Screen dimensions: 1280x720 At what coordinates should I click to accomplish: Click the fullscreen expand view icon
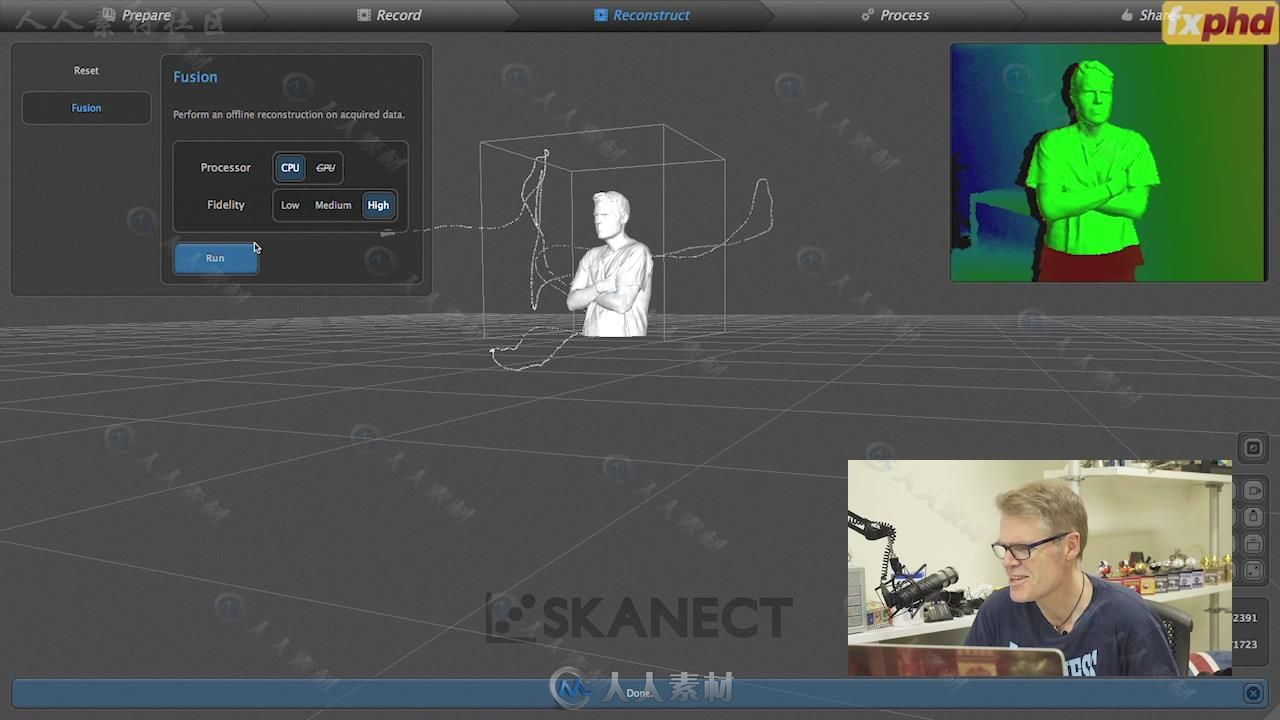tap(1253, 571)
